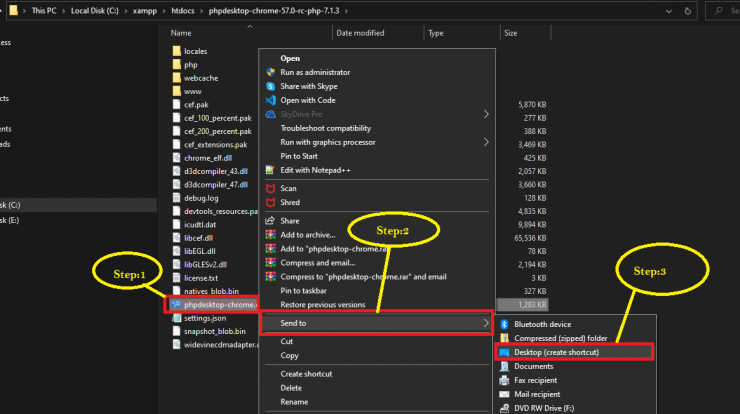This screenshot has height=414, width=740.
Task: Go to This PC in the address path
Action: tap(44, 11)
